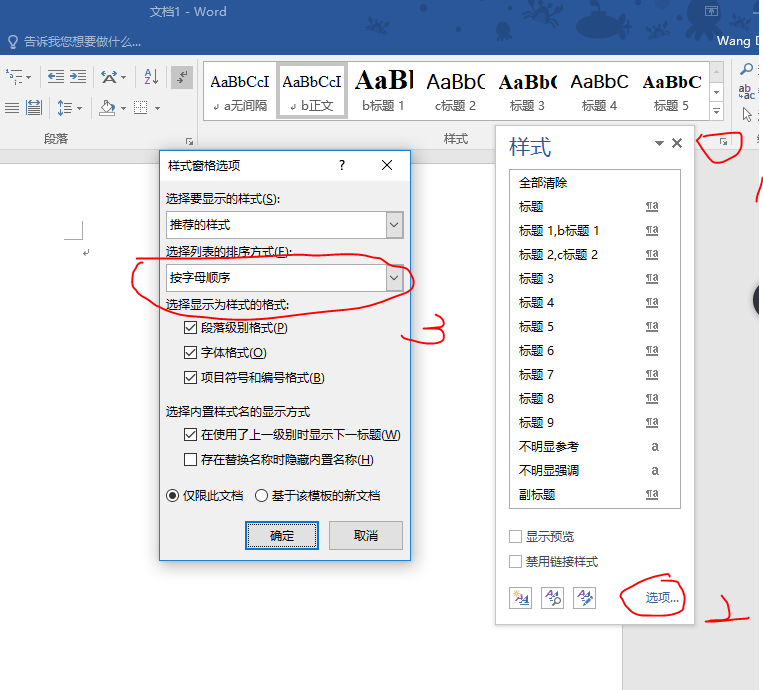The width and height of the screenshot is (763, 690).
Task: Sort paragraphs A to Z
Action: click(x=151, y=77)
